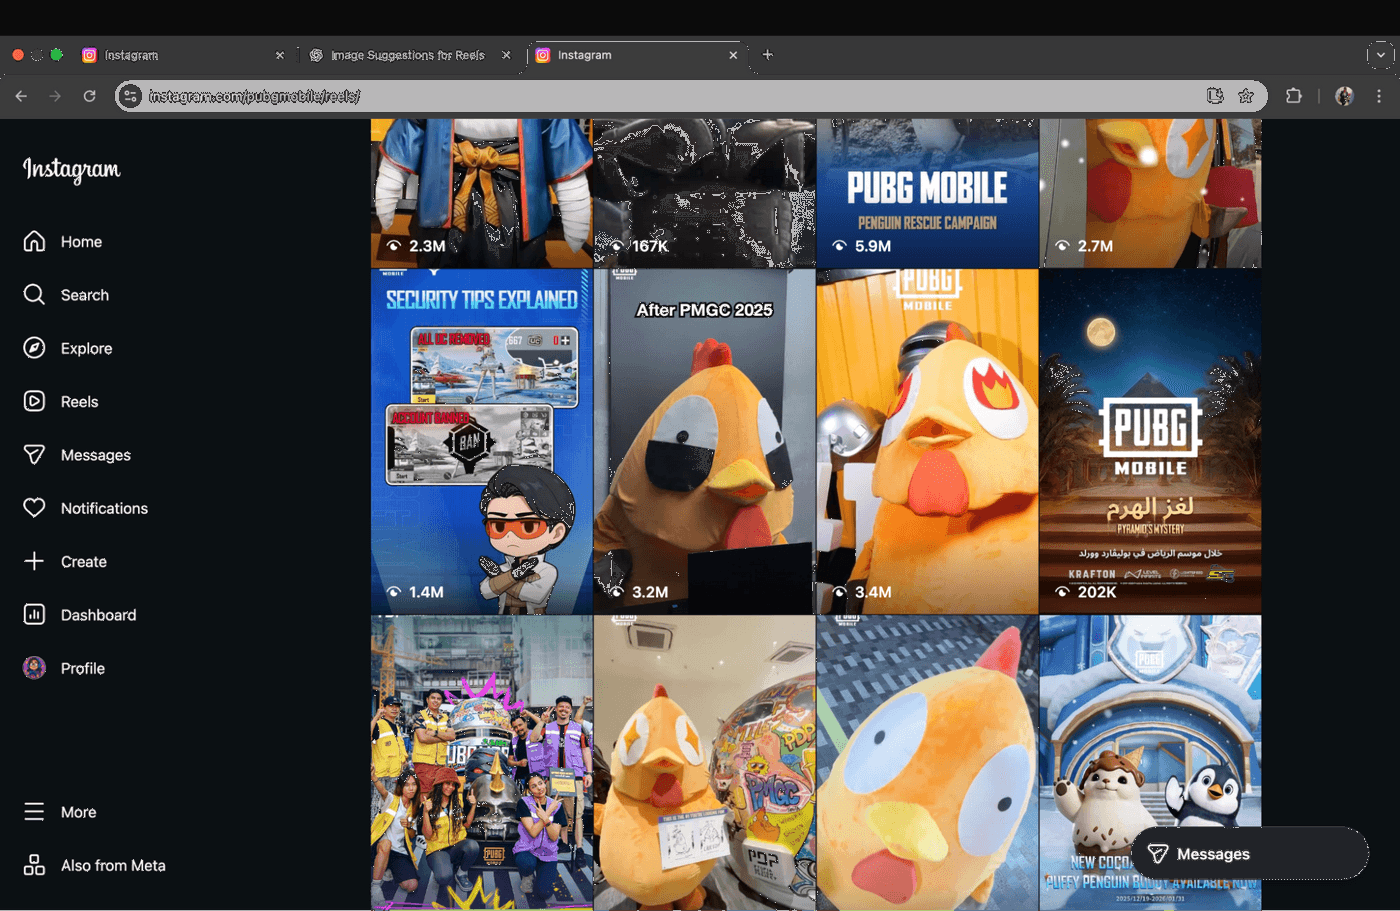Expand the Also from Meta menu
Screen dimensions: 1400x911
coord(34,865)
